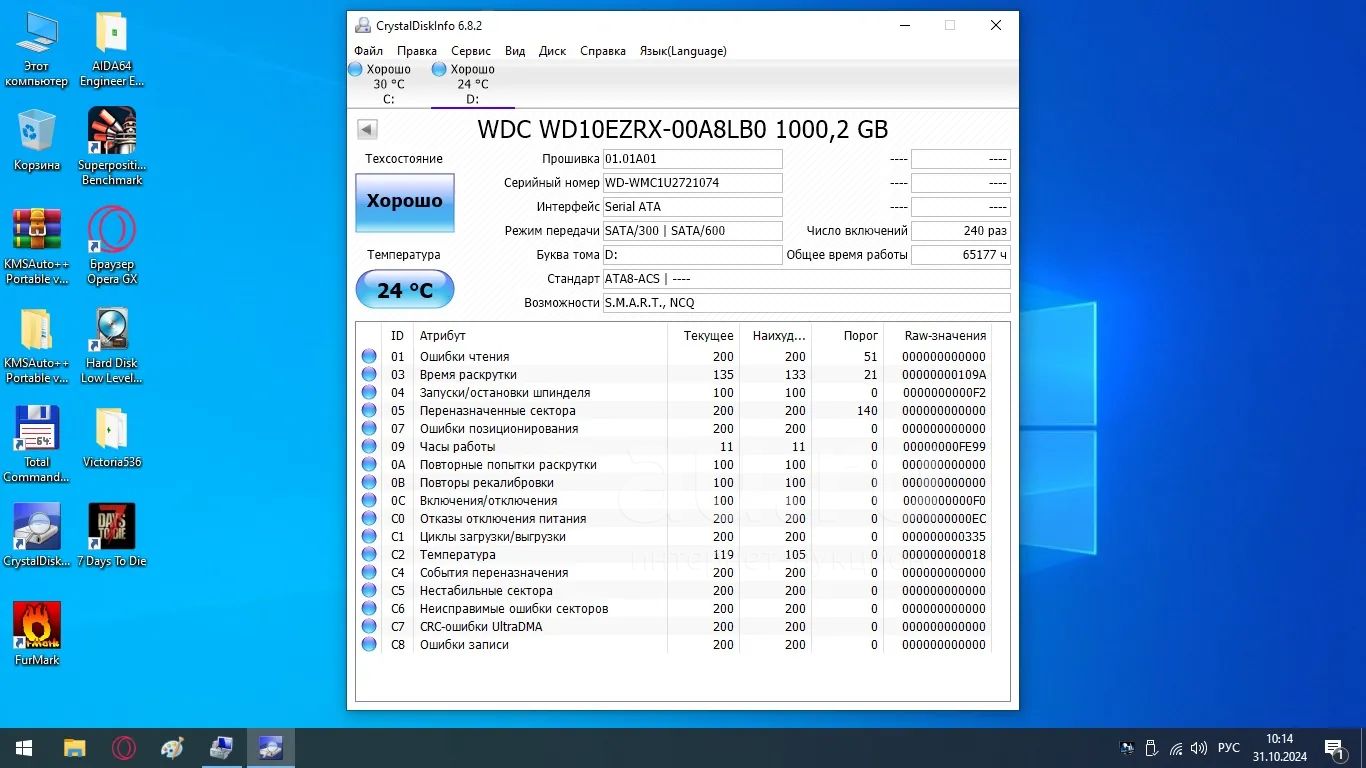Click the status orb for Температура row

coord(369,555)
